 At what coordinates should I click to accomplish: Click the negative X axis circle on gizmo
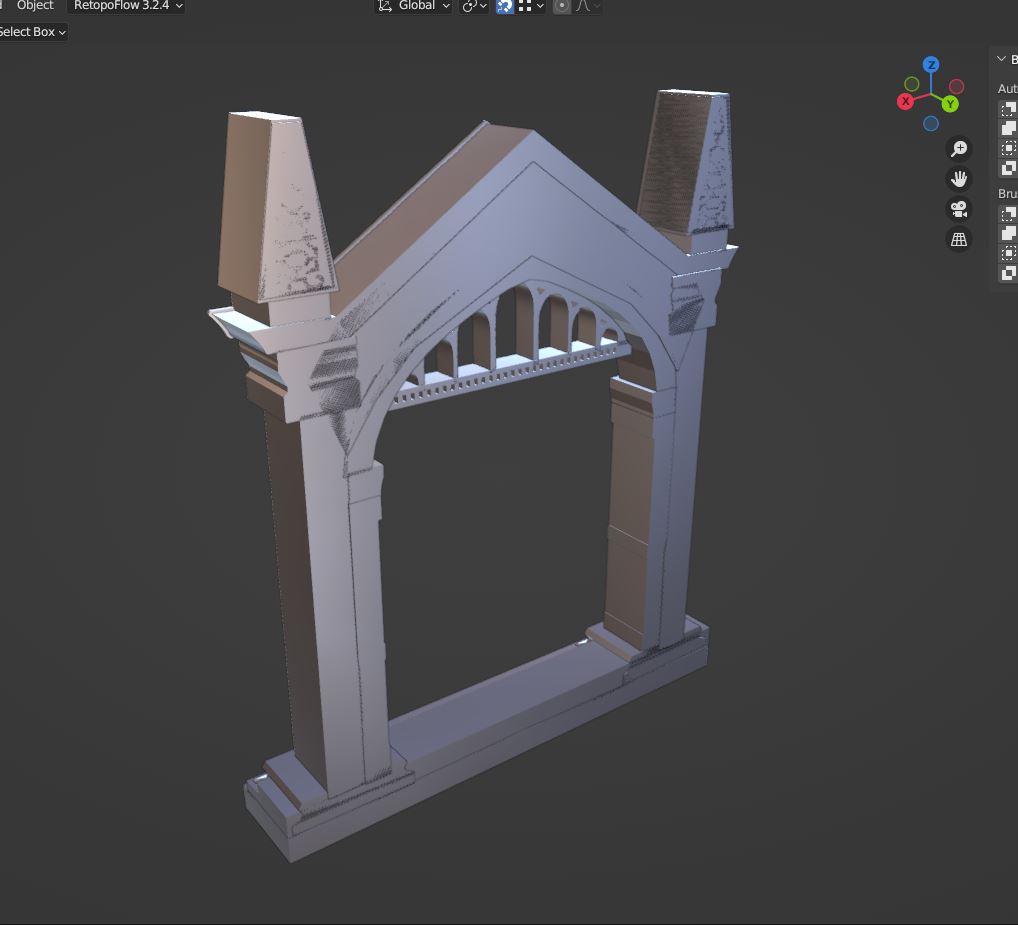[956, 86]
